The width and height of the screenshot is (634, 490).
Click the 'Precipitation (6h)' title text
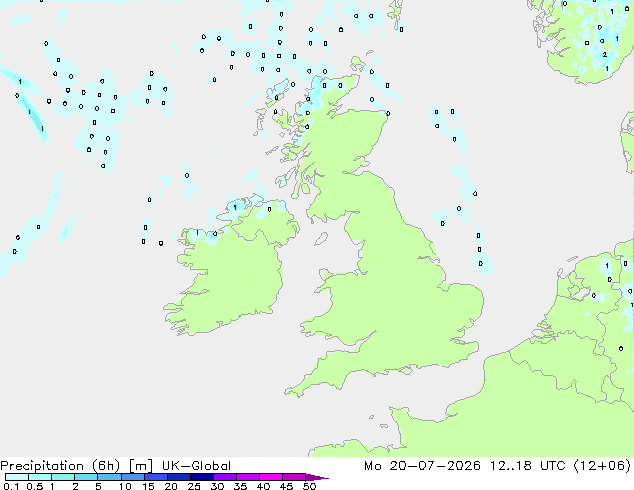click(x=60, y=466)
